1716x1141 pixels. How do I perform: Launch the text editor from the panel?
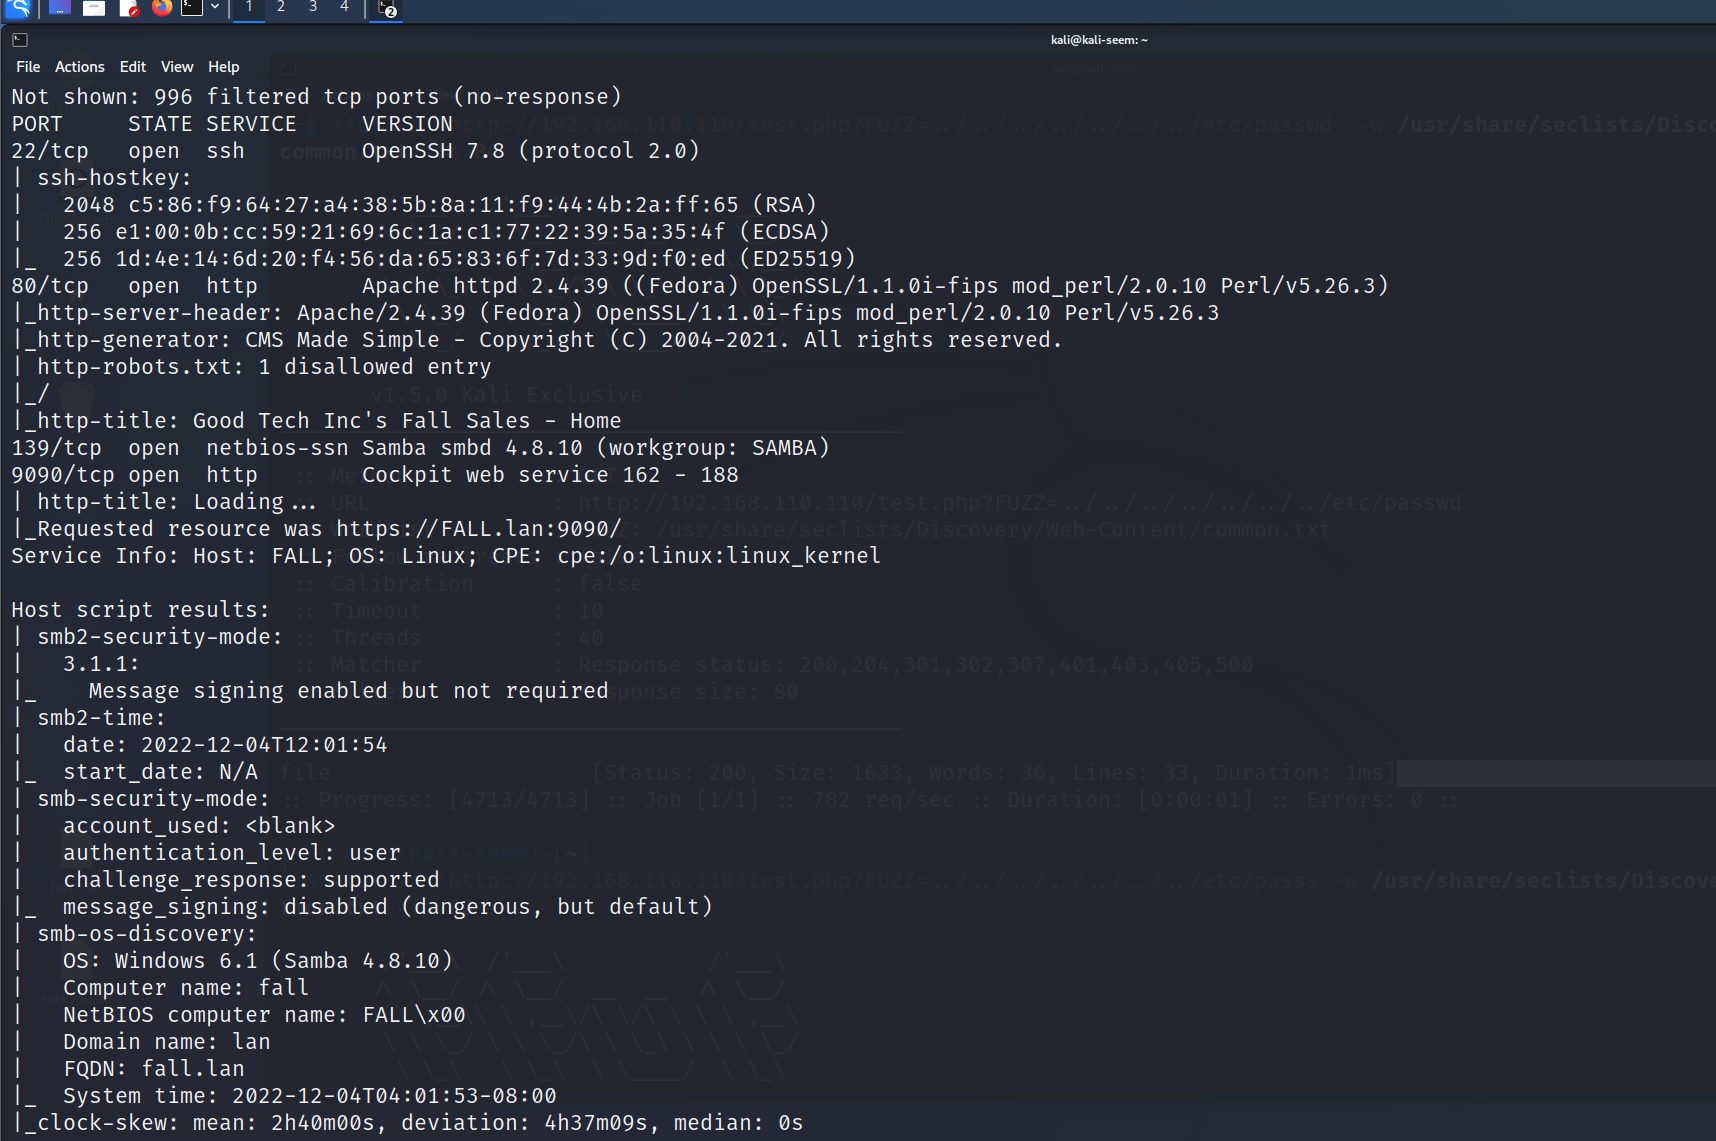128,8
